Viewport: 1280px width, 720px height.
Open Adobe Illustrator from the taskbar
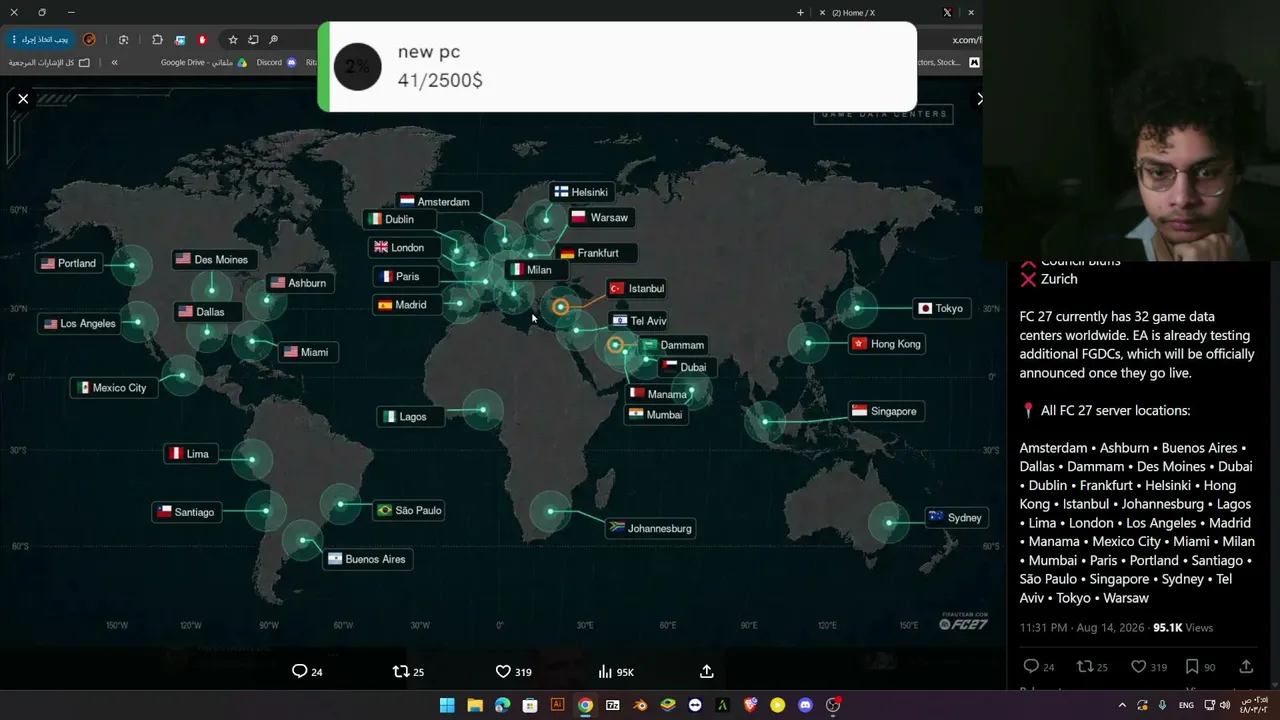click(x=558, y=705)
